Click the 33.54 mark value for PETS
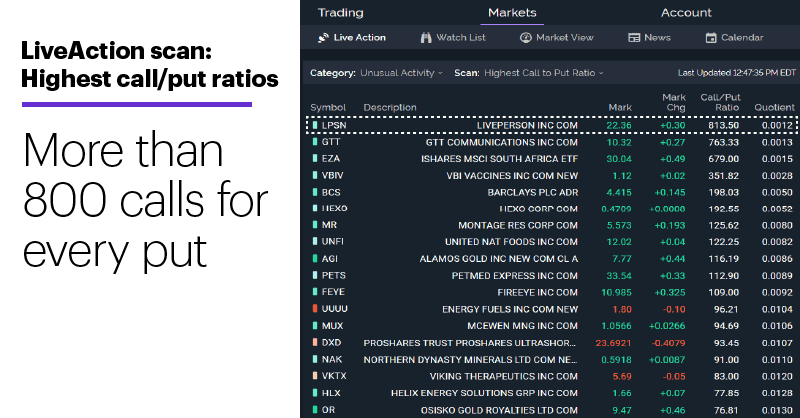This screenshot has width=800, height=418. click(x=619, y=276)
